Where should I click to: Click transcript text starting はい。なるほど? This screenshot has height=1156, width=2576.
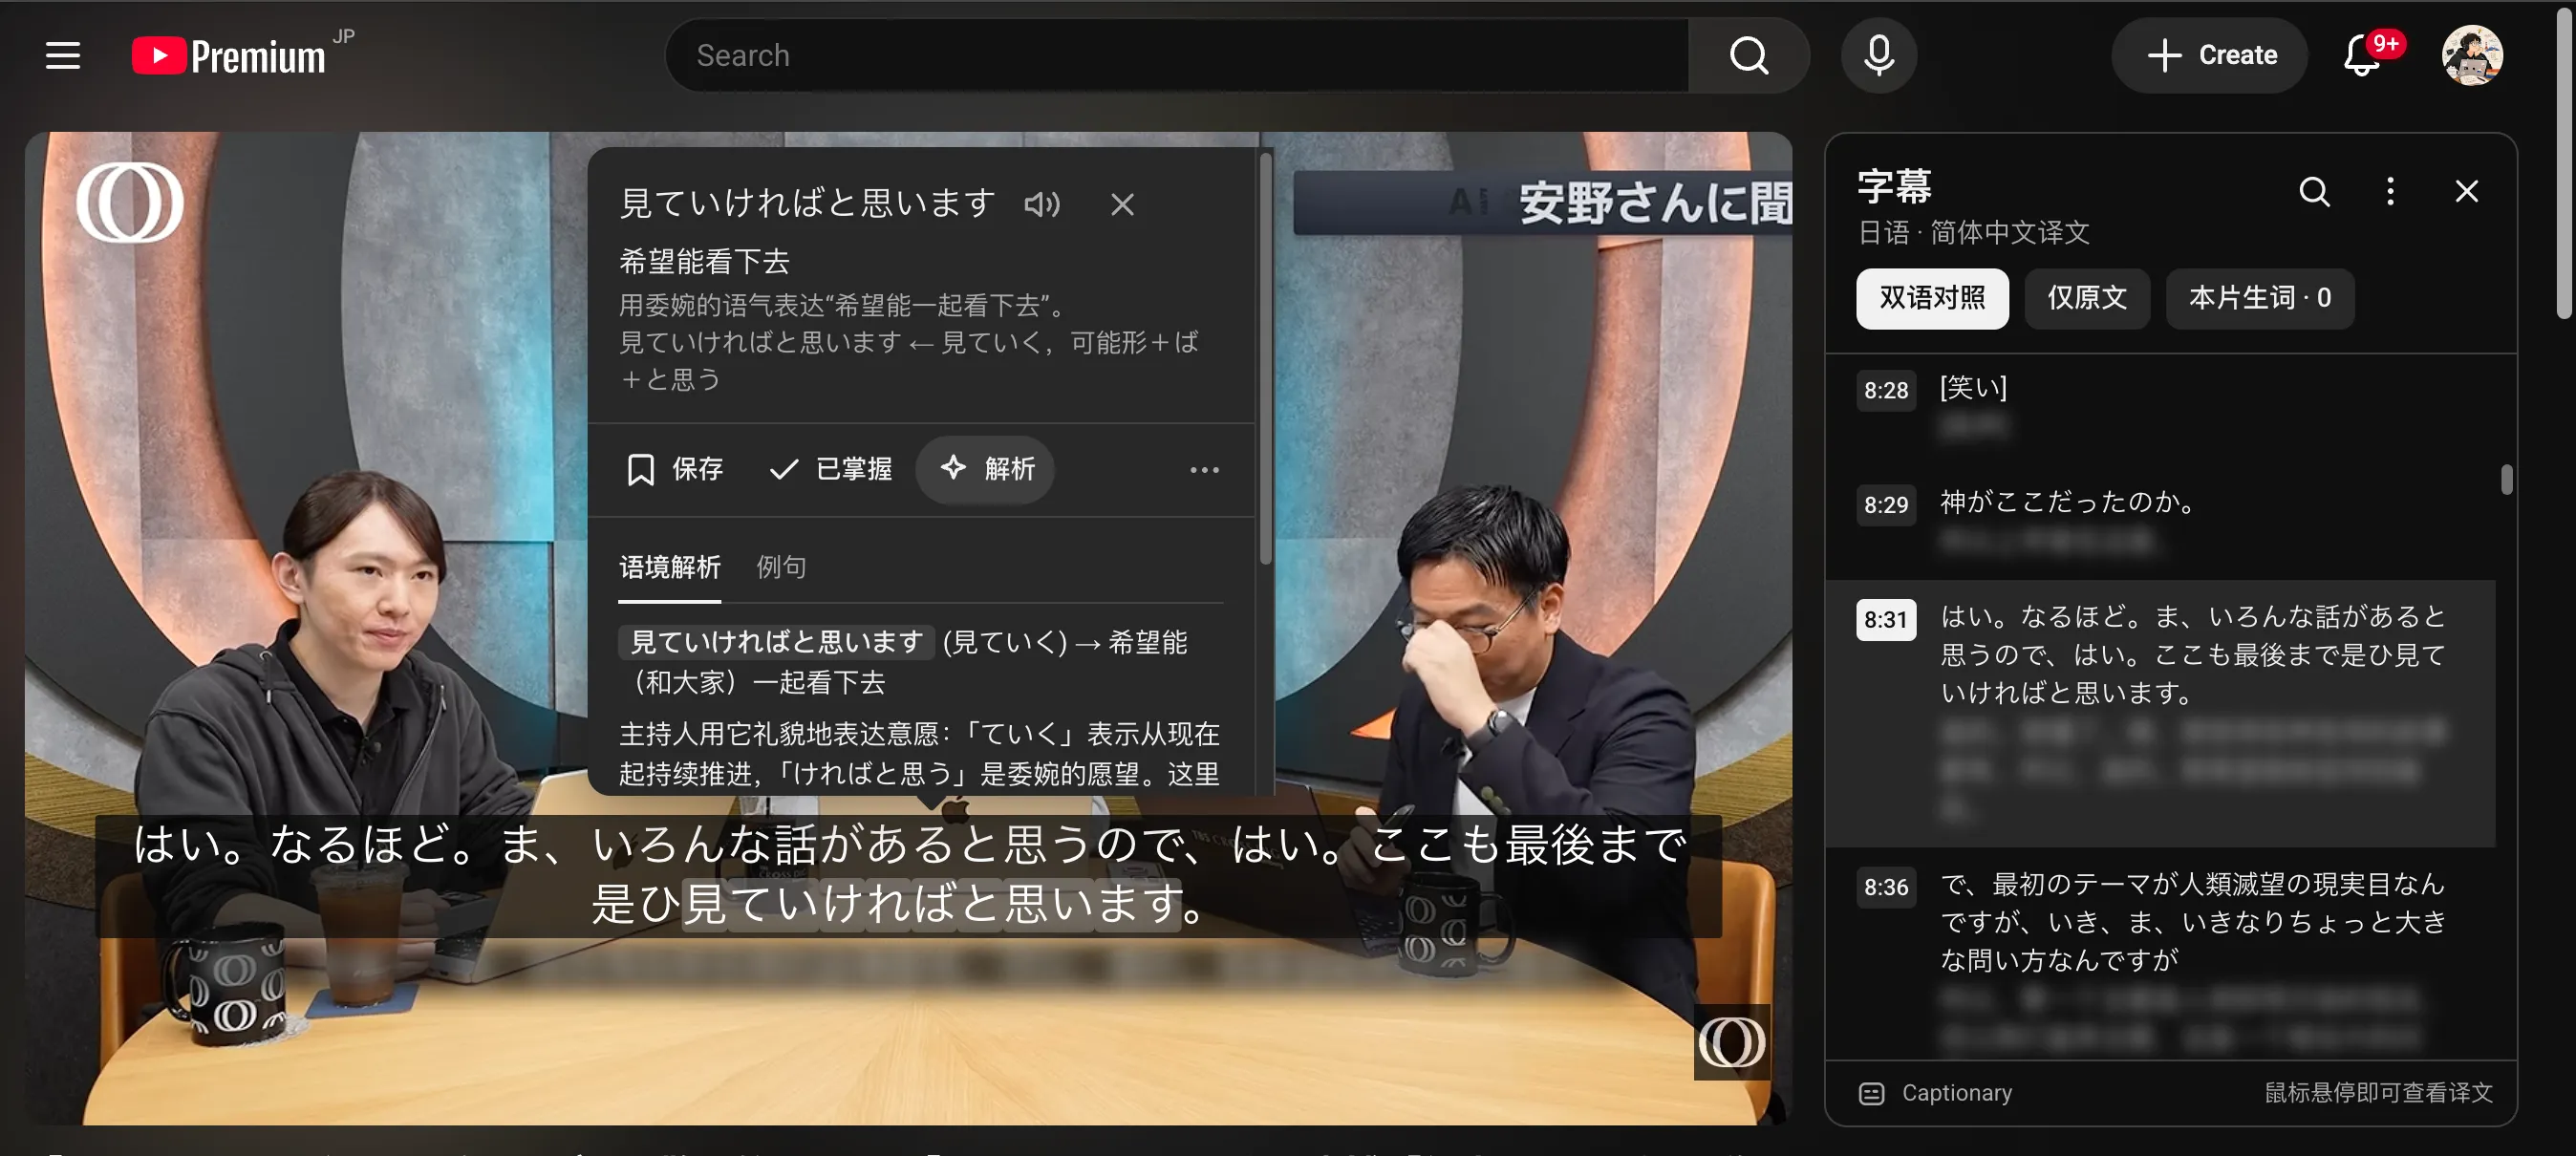pos(2192,654)
